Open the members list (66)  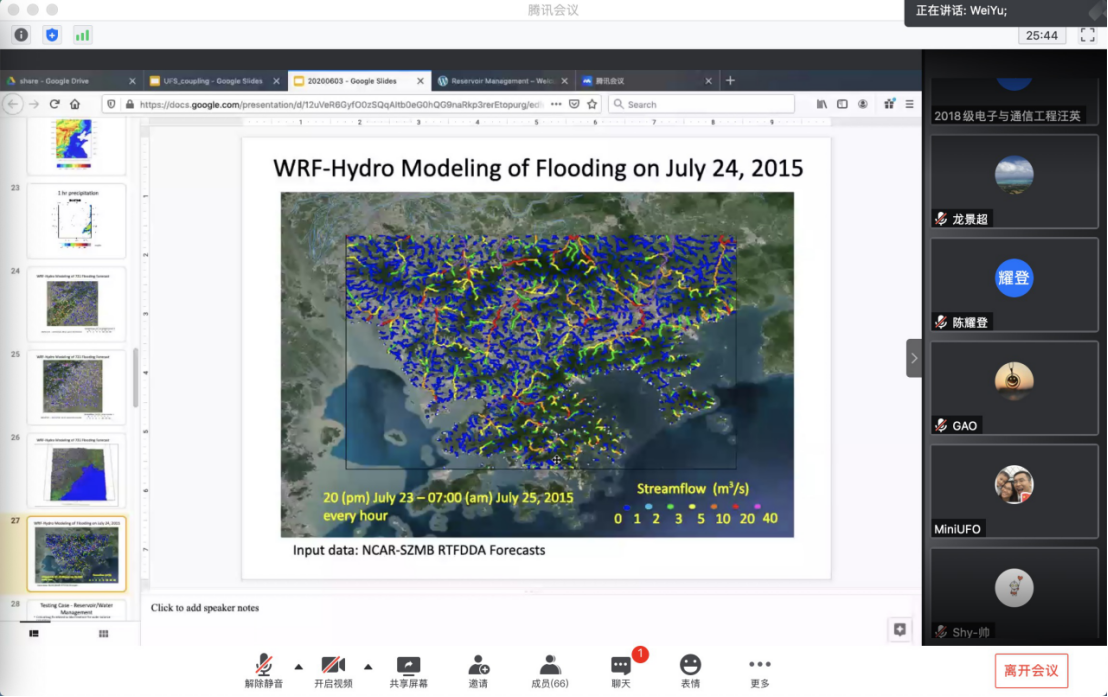point(549,671)
